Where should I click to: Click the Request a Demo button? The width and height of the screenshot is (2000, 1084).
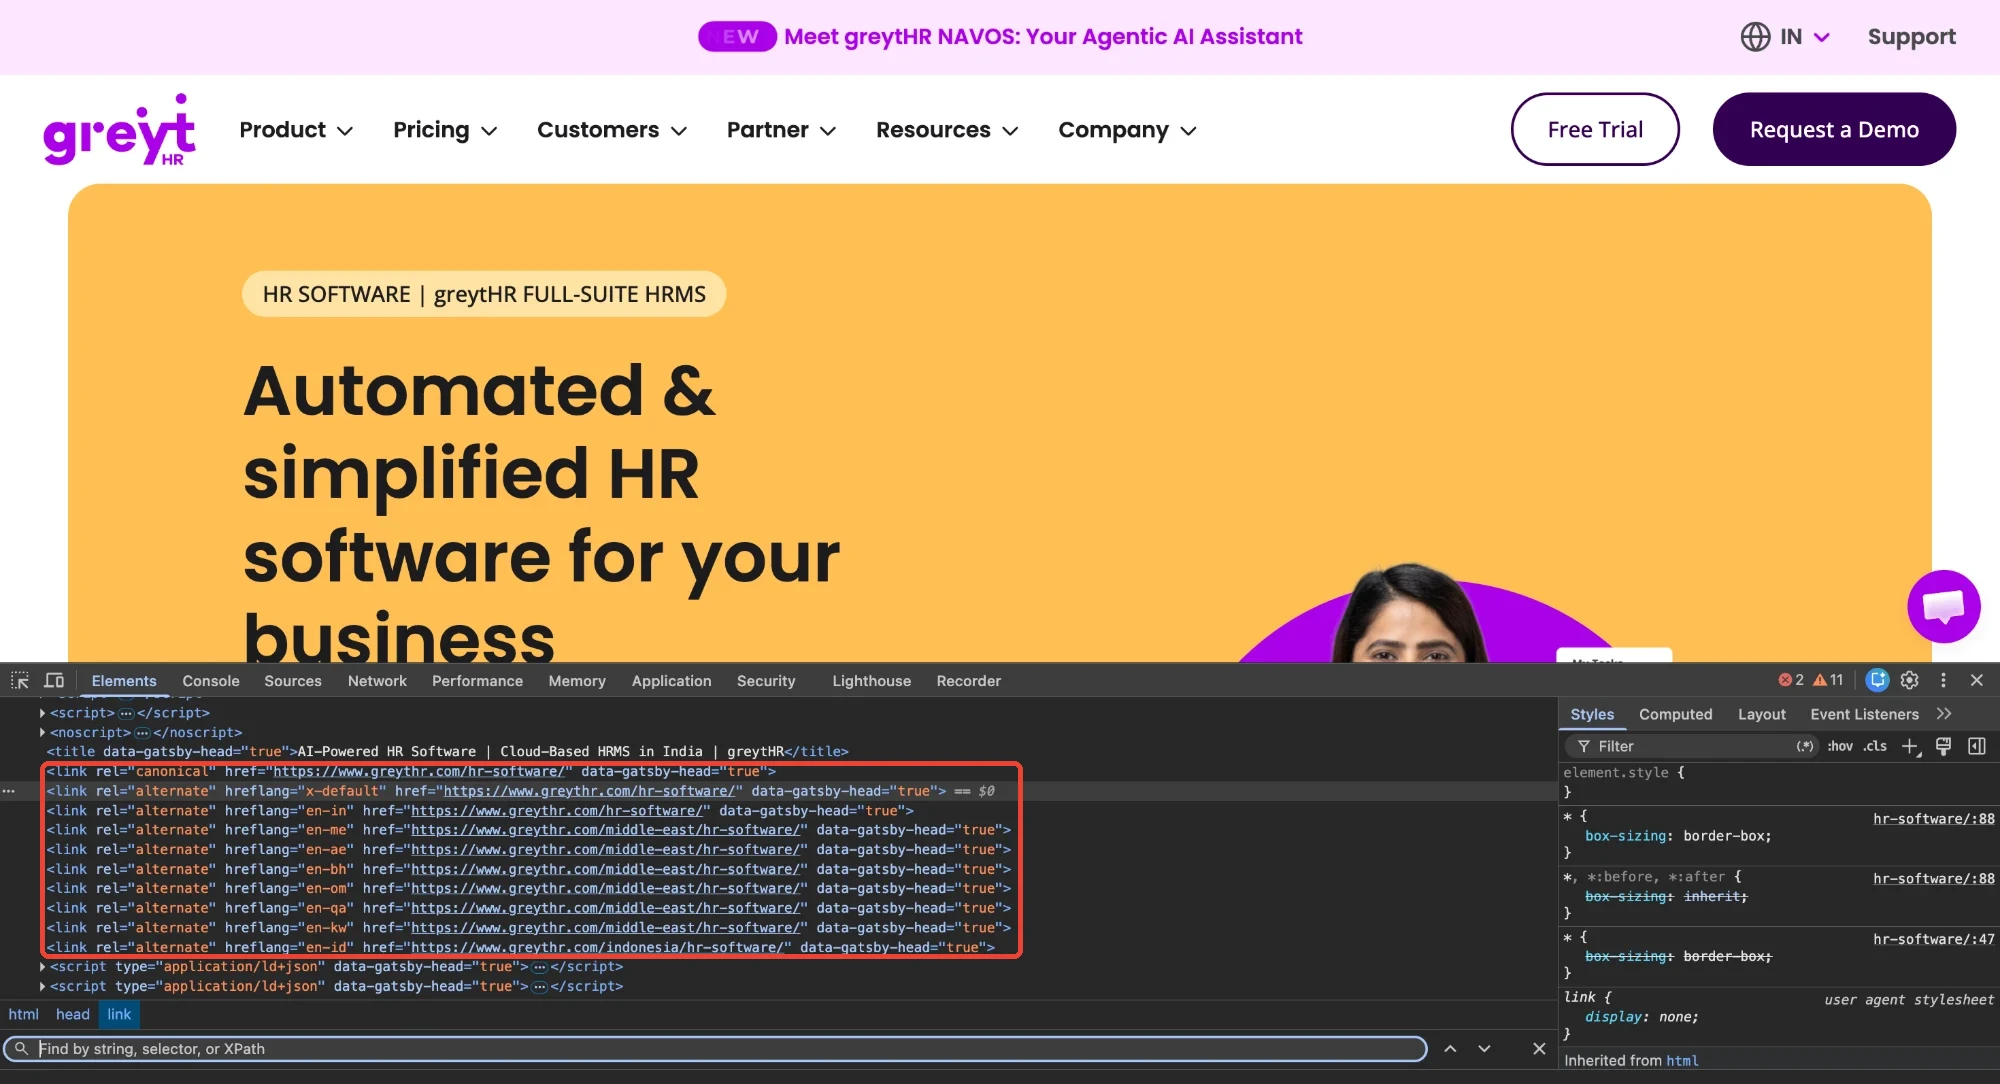pos(1834,129)
